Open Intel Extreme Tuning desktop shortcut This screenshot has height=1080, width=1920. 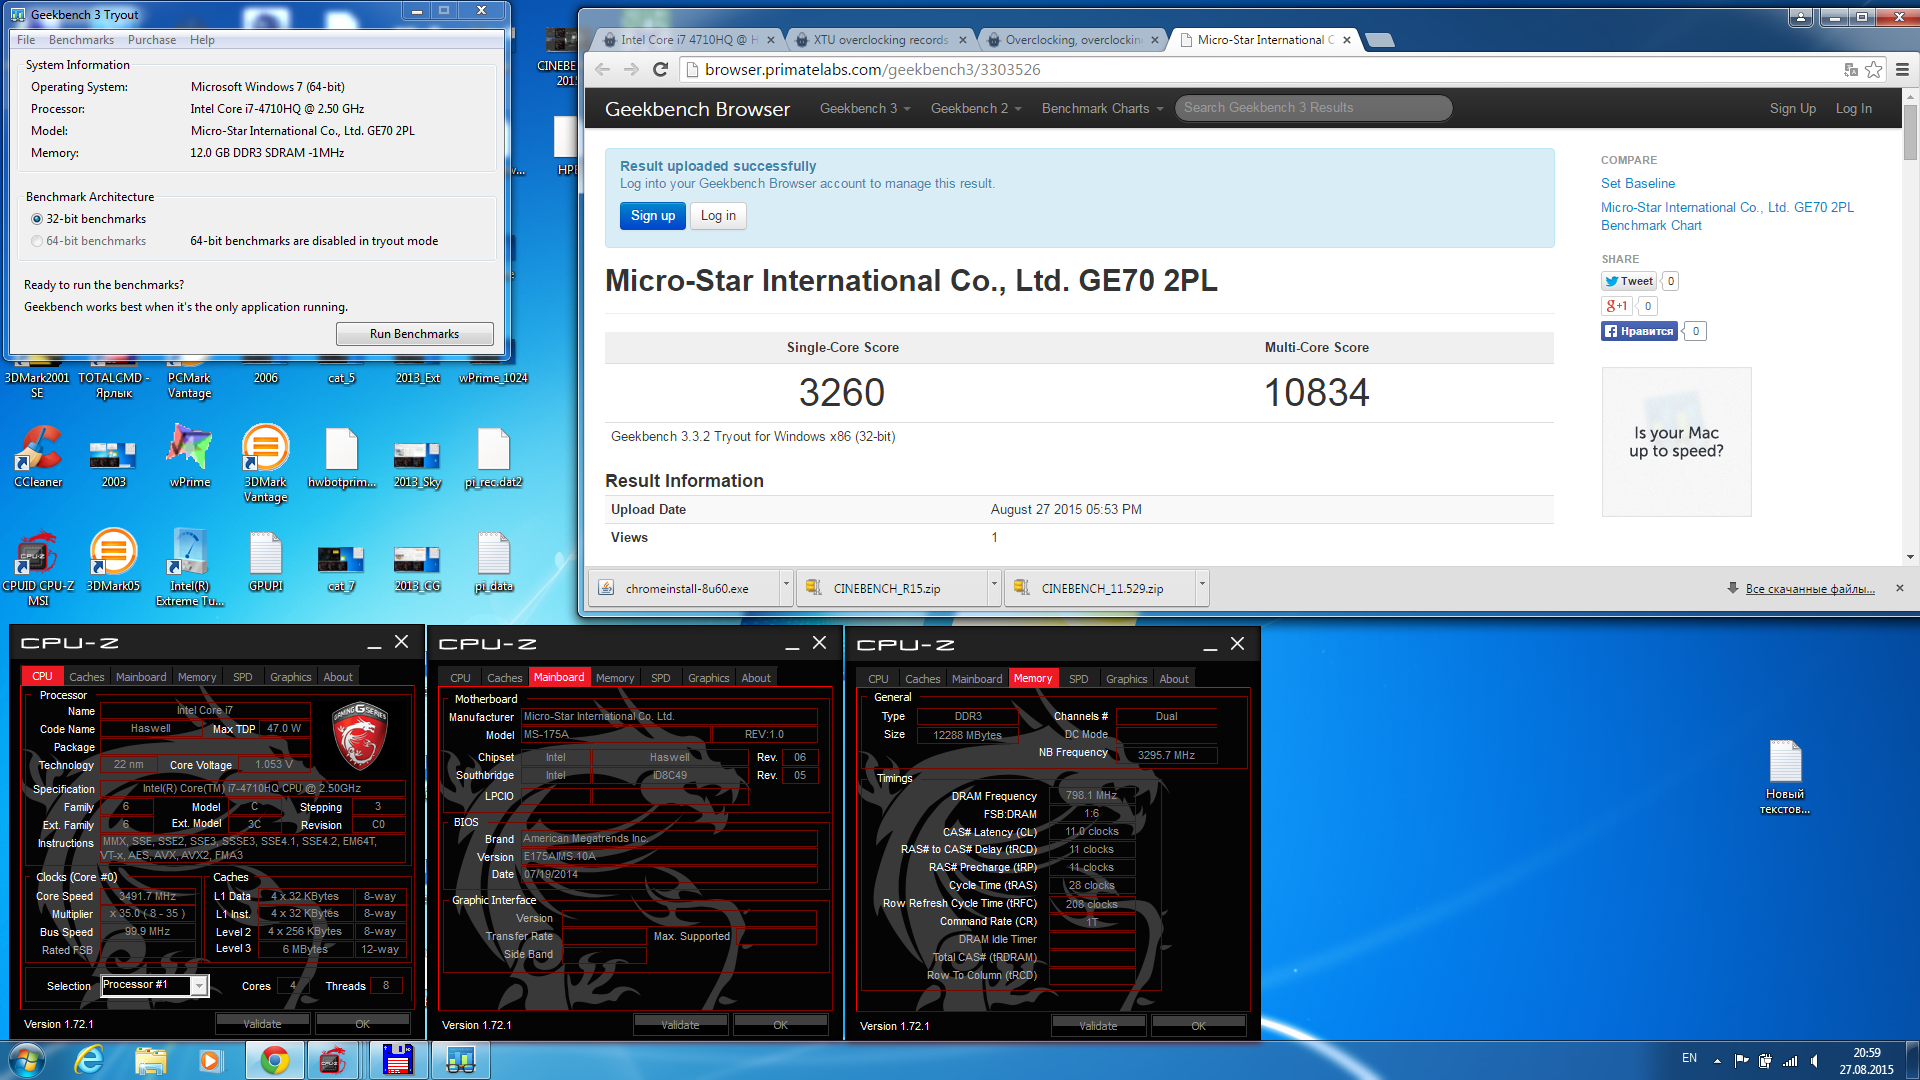(190, 567)
